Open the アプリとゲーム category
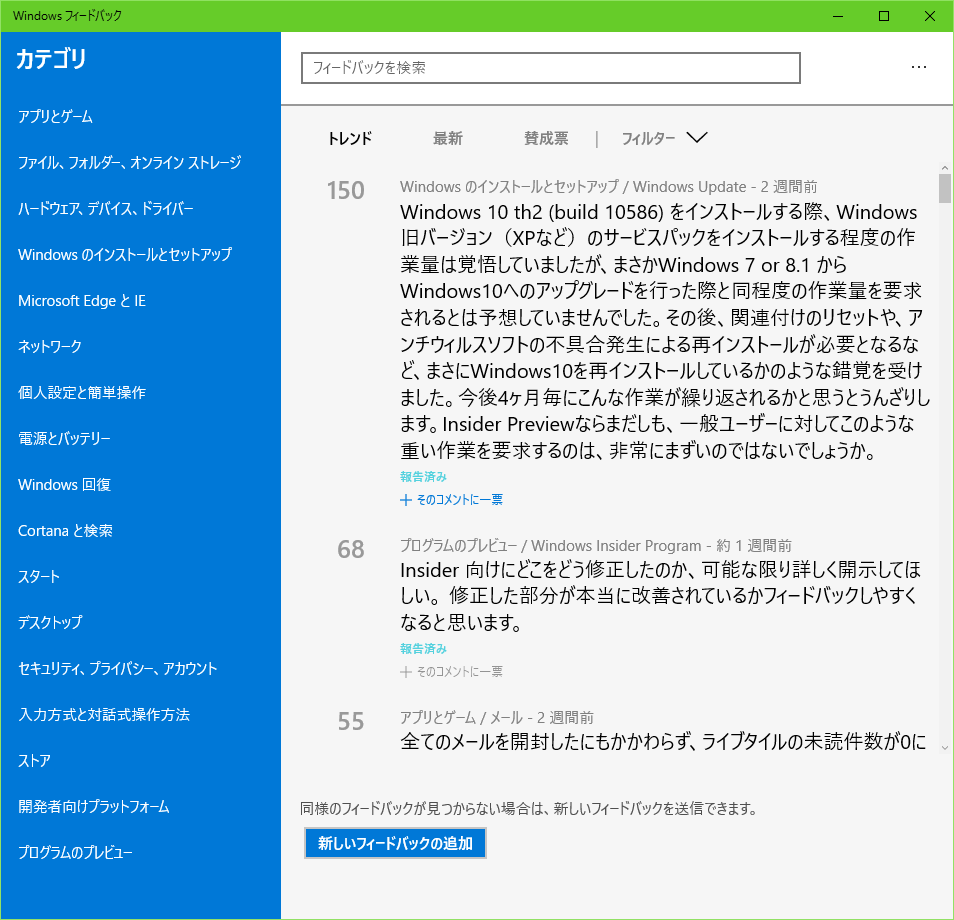 point(55,116)
